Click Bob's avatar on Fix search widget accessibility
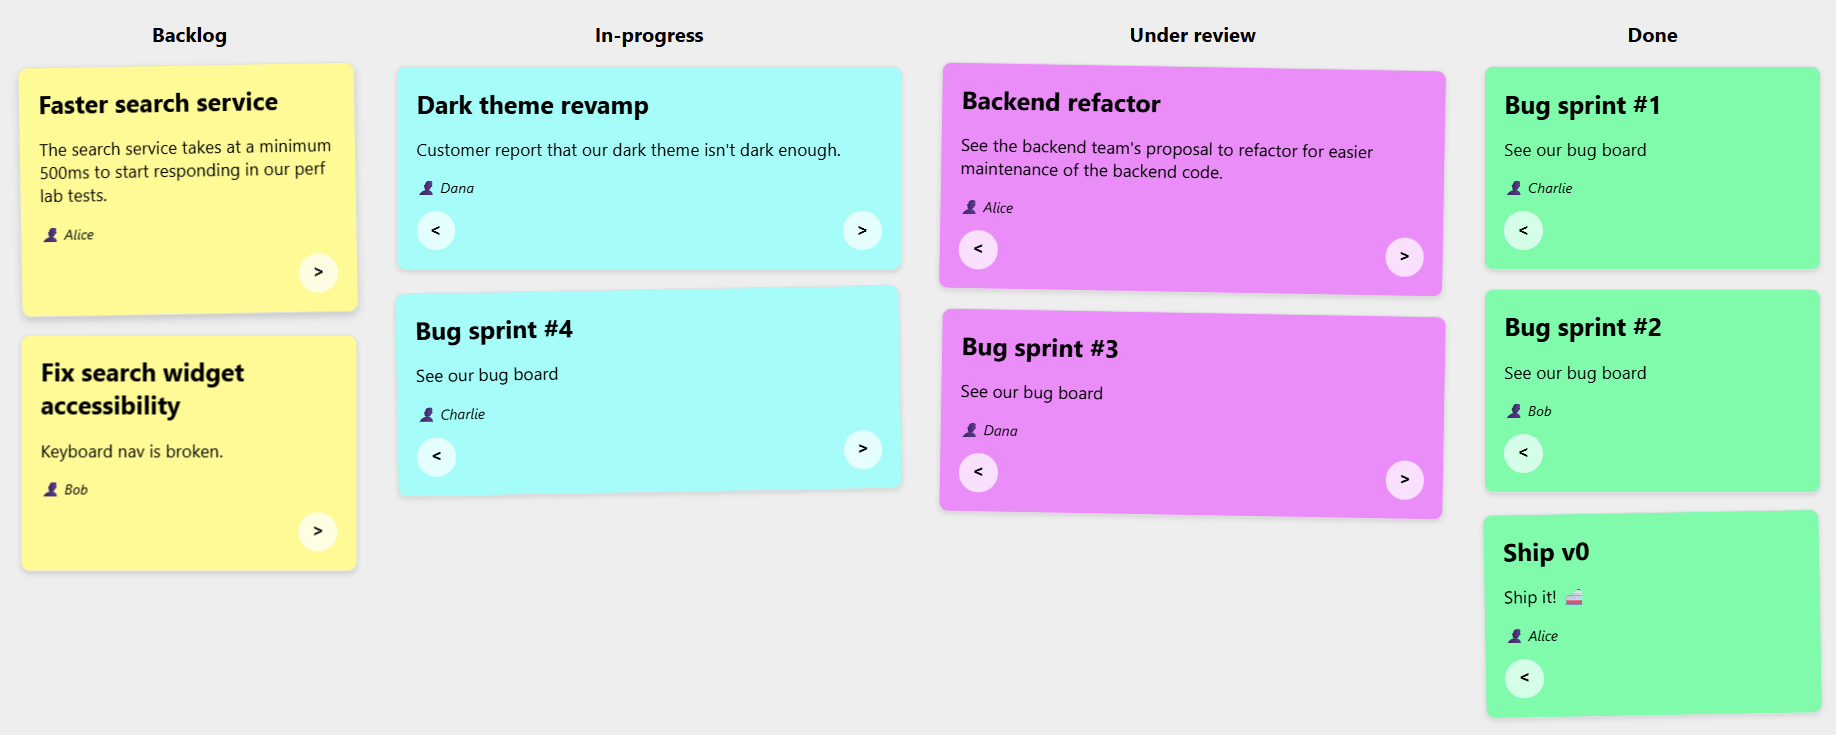This screenshot has width=1836, height=735. (x=50, y=489)
